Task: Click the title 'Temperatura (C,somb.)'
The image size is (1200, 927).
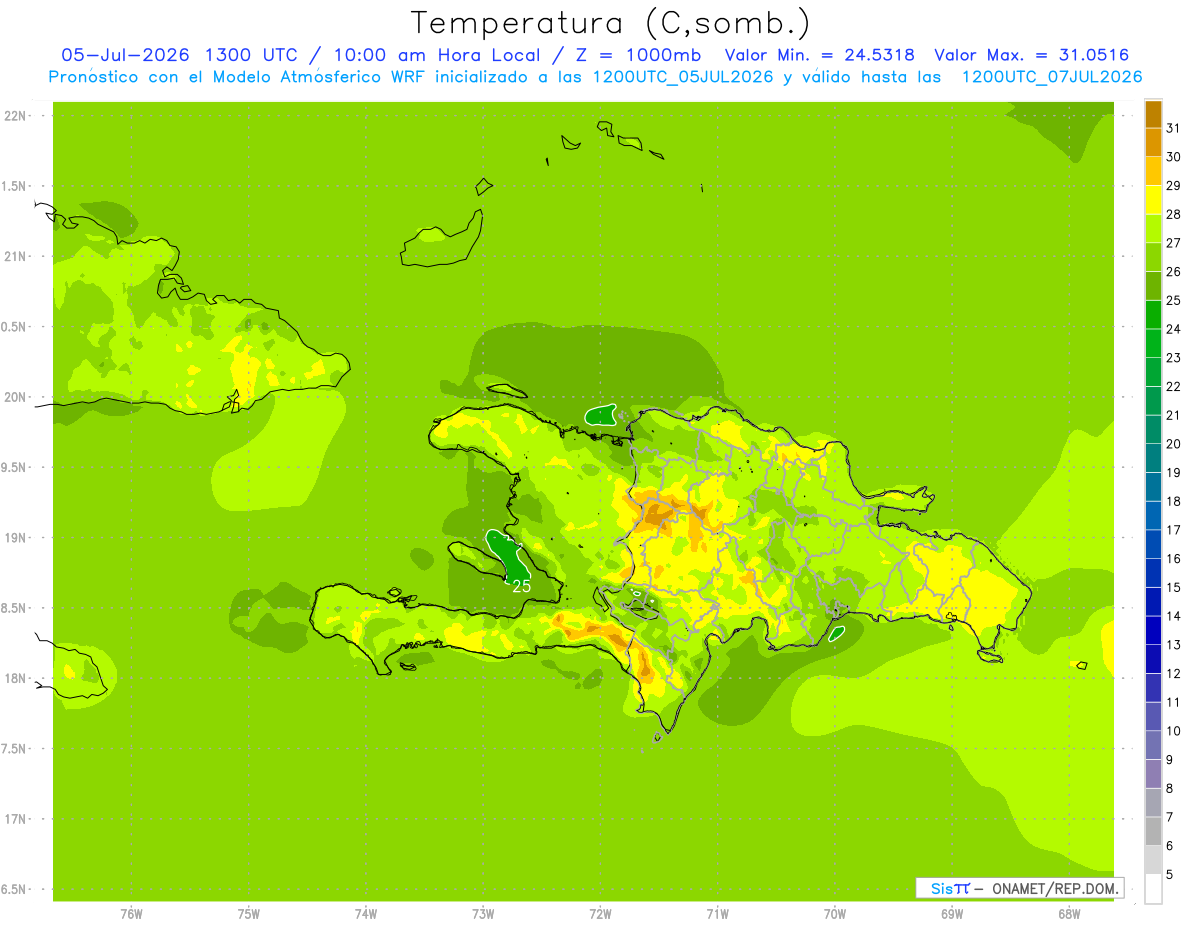Action: coord(611,23)
